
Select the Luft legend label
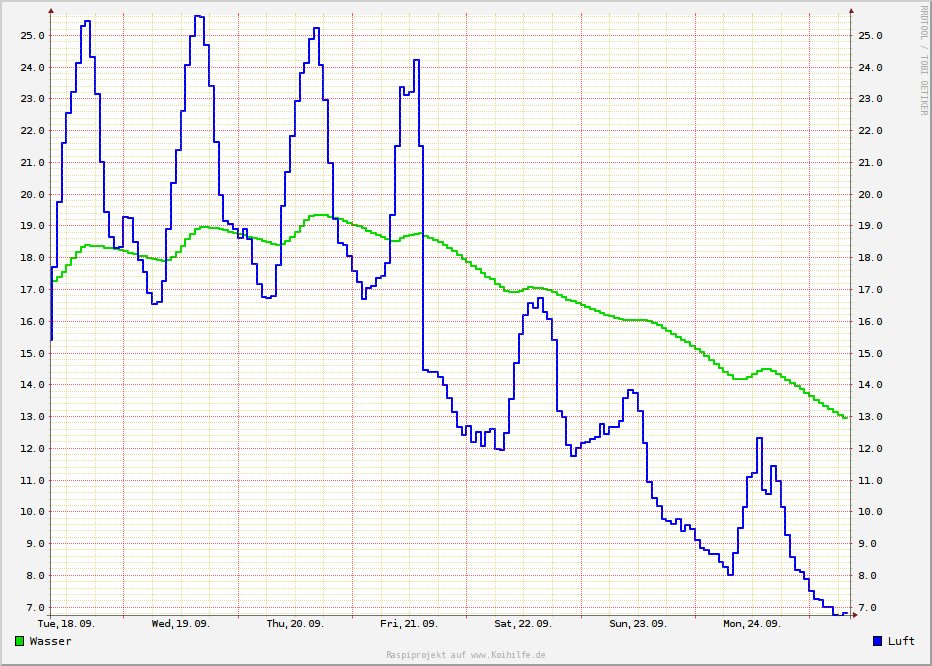901,641
